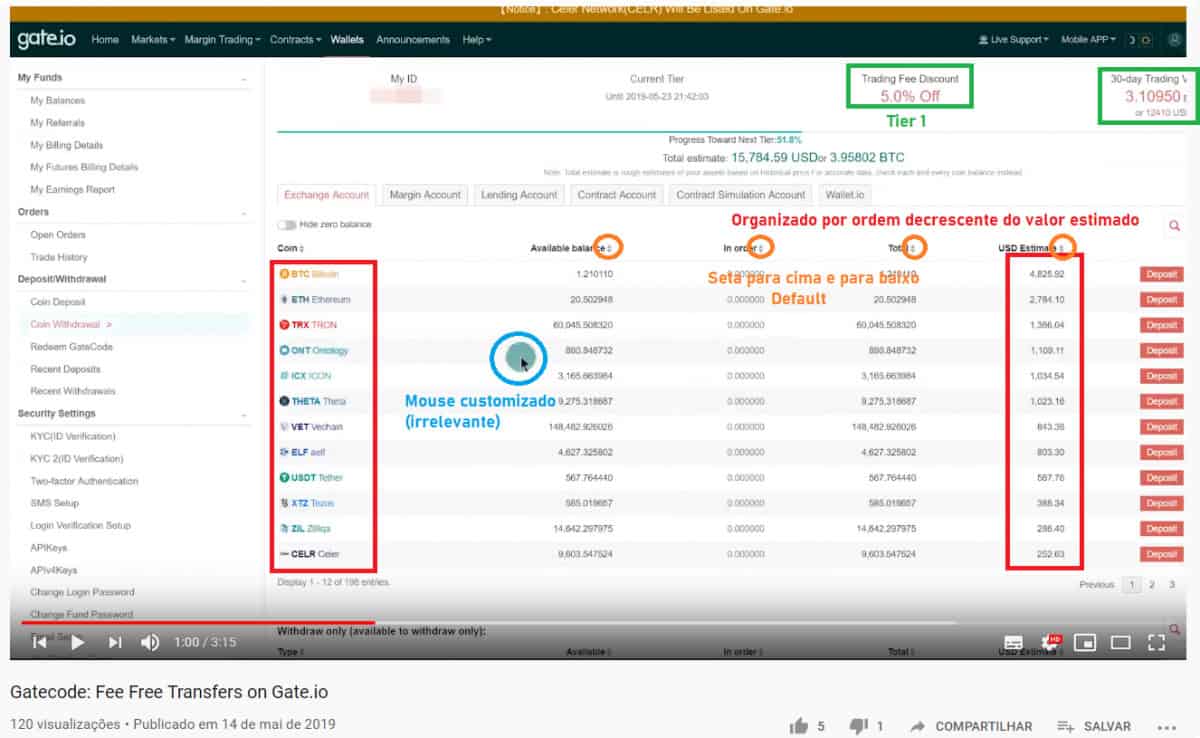Viewport: 1200px width, 738px height.
Task: Click the ONT Ontology coin icon
Action: coord(284,351)
